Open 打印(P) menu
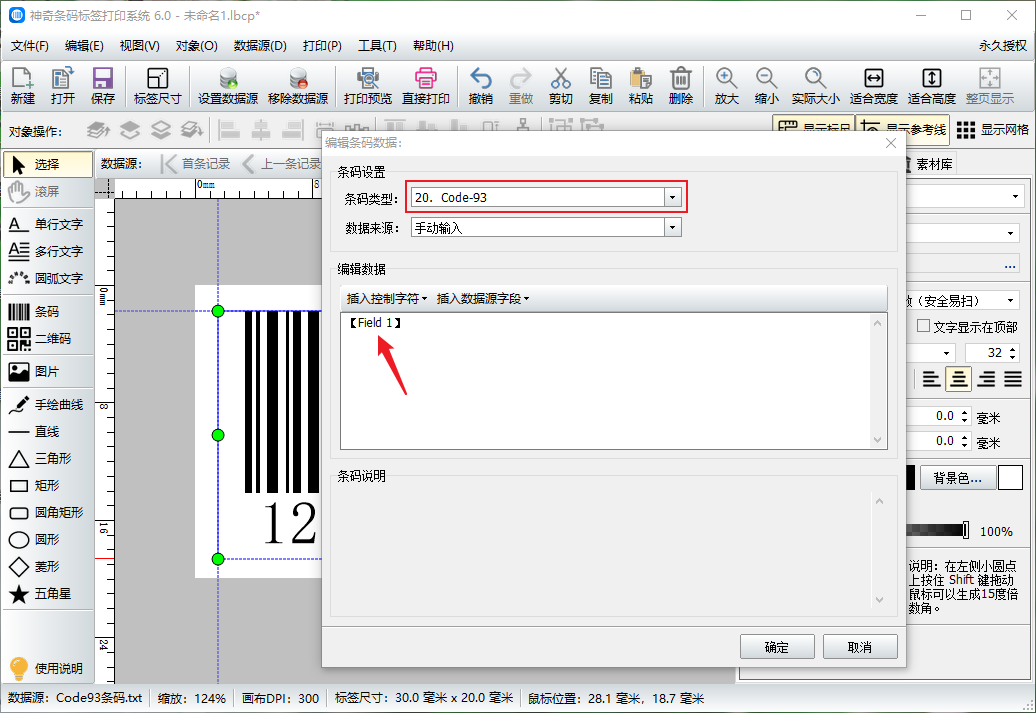The image size is (1036, 713). click(x=322, y=46)
